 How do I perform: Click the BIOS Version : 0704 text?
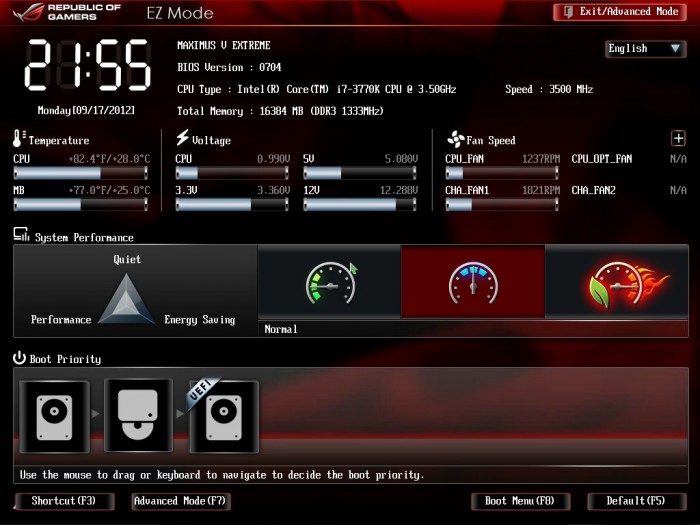(229, 67)
